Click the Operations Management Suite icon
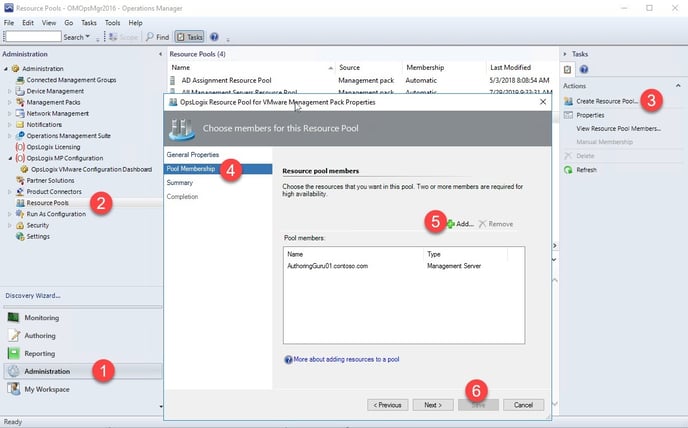 coord(20,136)
